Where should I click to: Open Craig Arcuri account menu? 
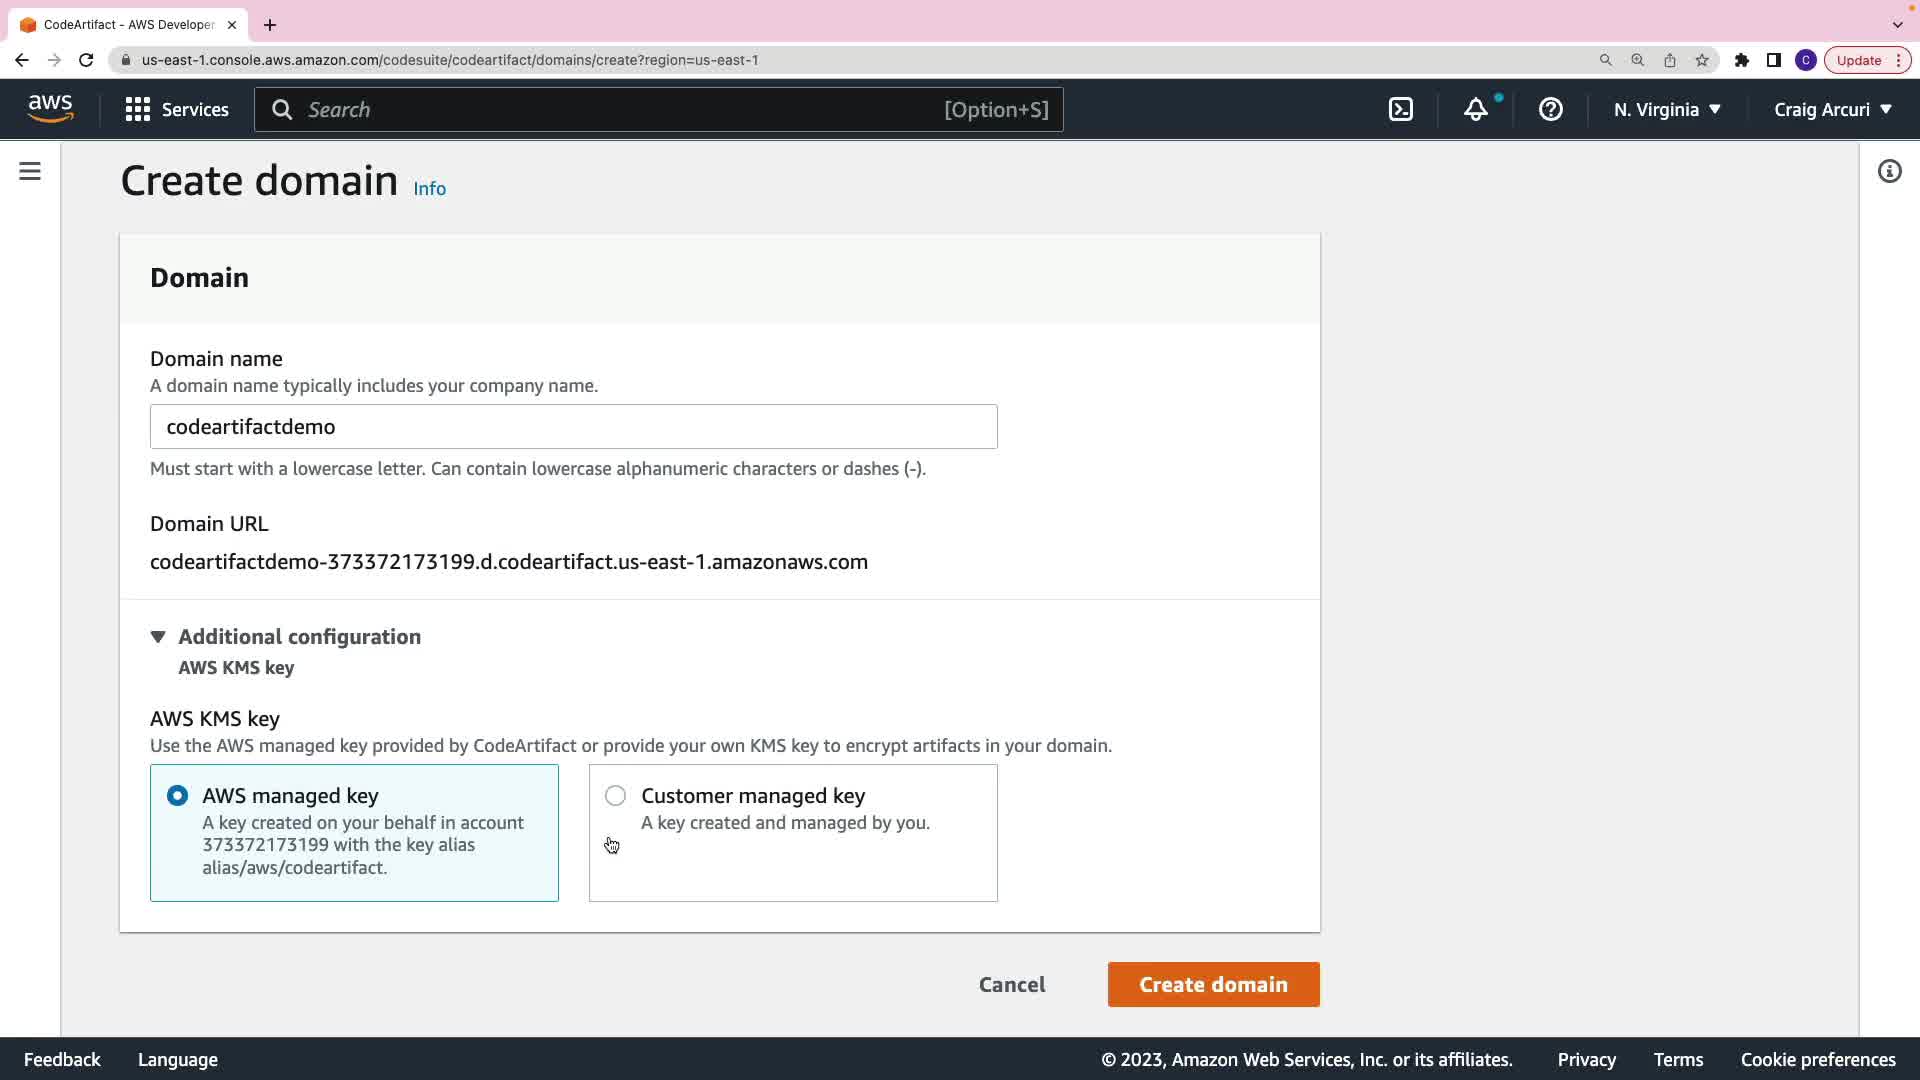1832,110
